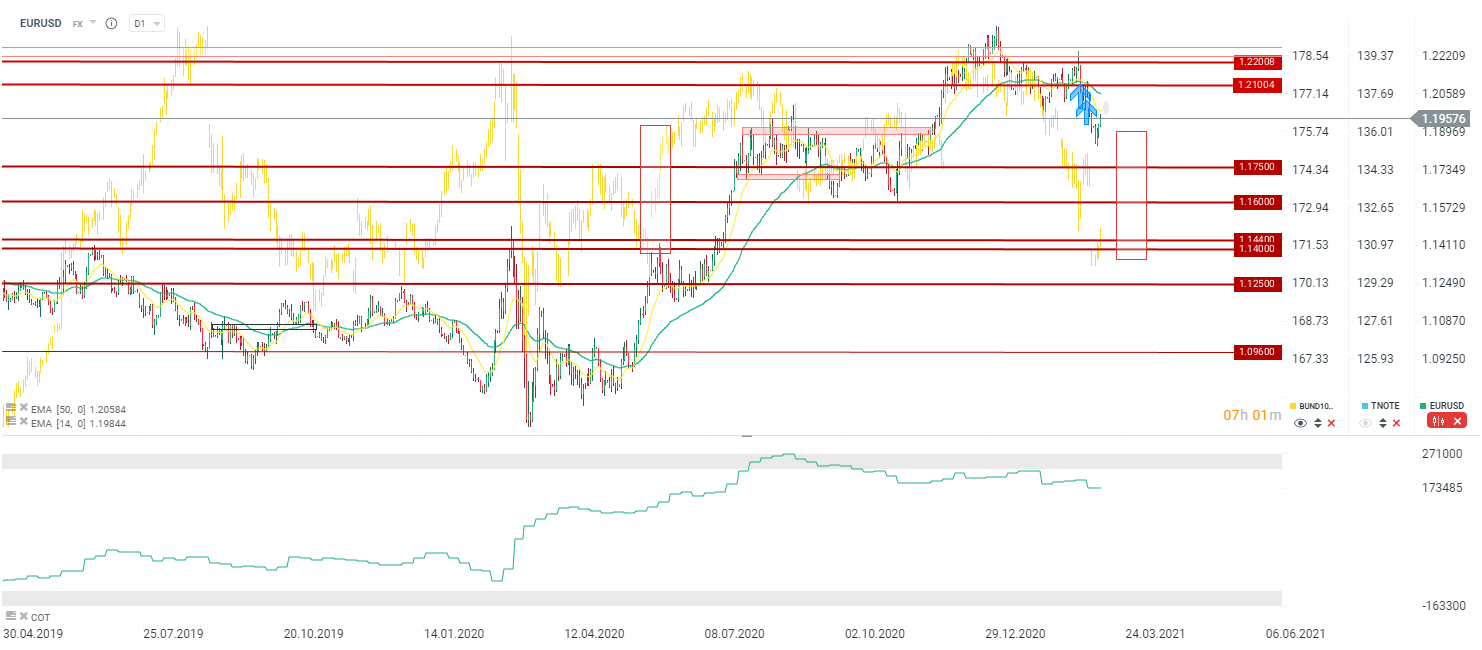
Task: Click the 24.03.2021 date on time axis
Action: click(x=1155, y=634)
